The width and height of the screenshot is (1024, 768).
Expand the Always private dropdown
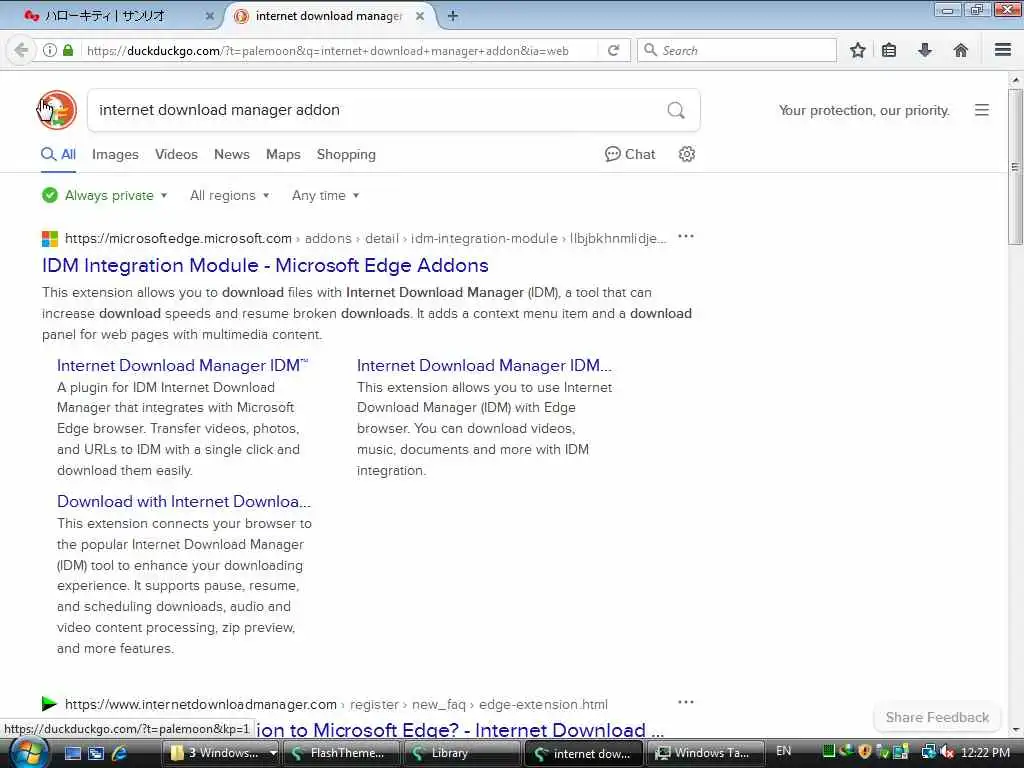tap(104, 195)
